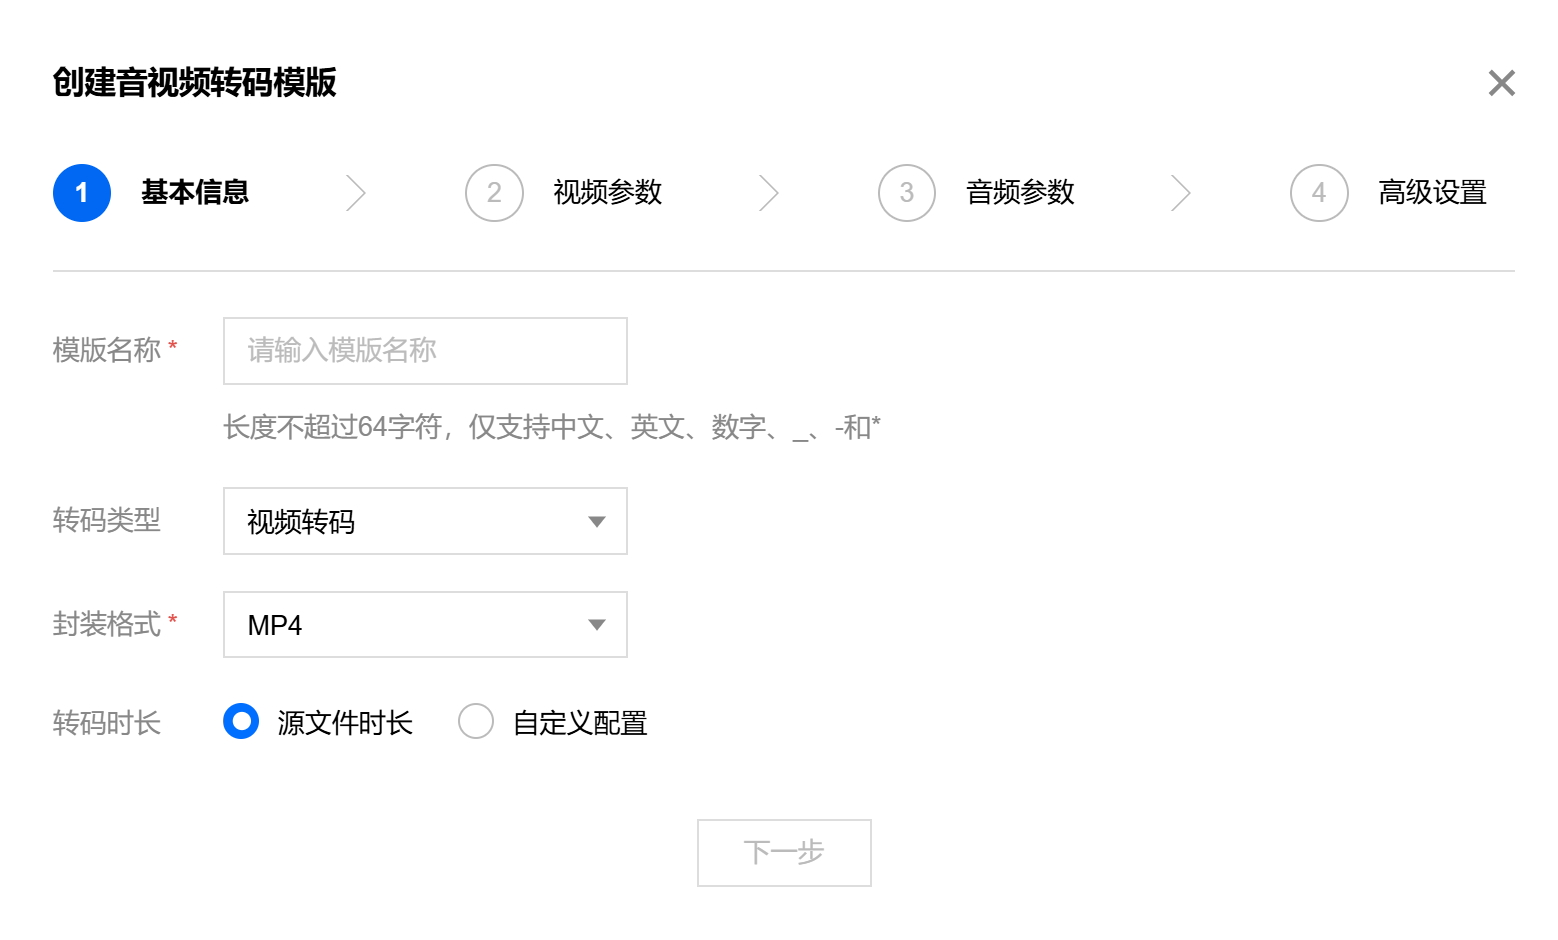Click the step 4 circle icon
Viewport: 1558px width, 940px height.
pos(1319,193)
